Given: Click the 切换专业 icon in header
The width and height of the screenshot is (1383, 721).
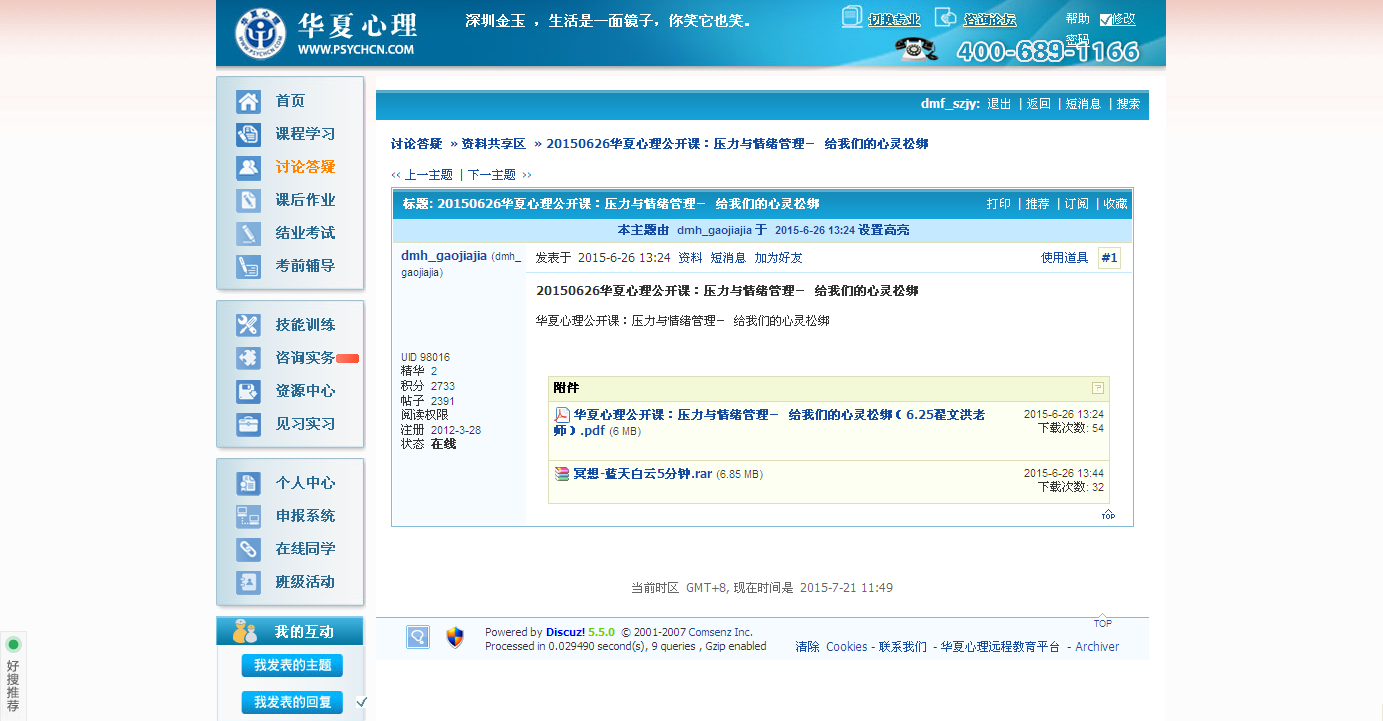Looking at the screenshot, I should click(x=852, y=17).
